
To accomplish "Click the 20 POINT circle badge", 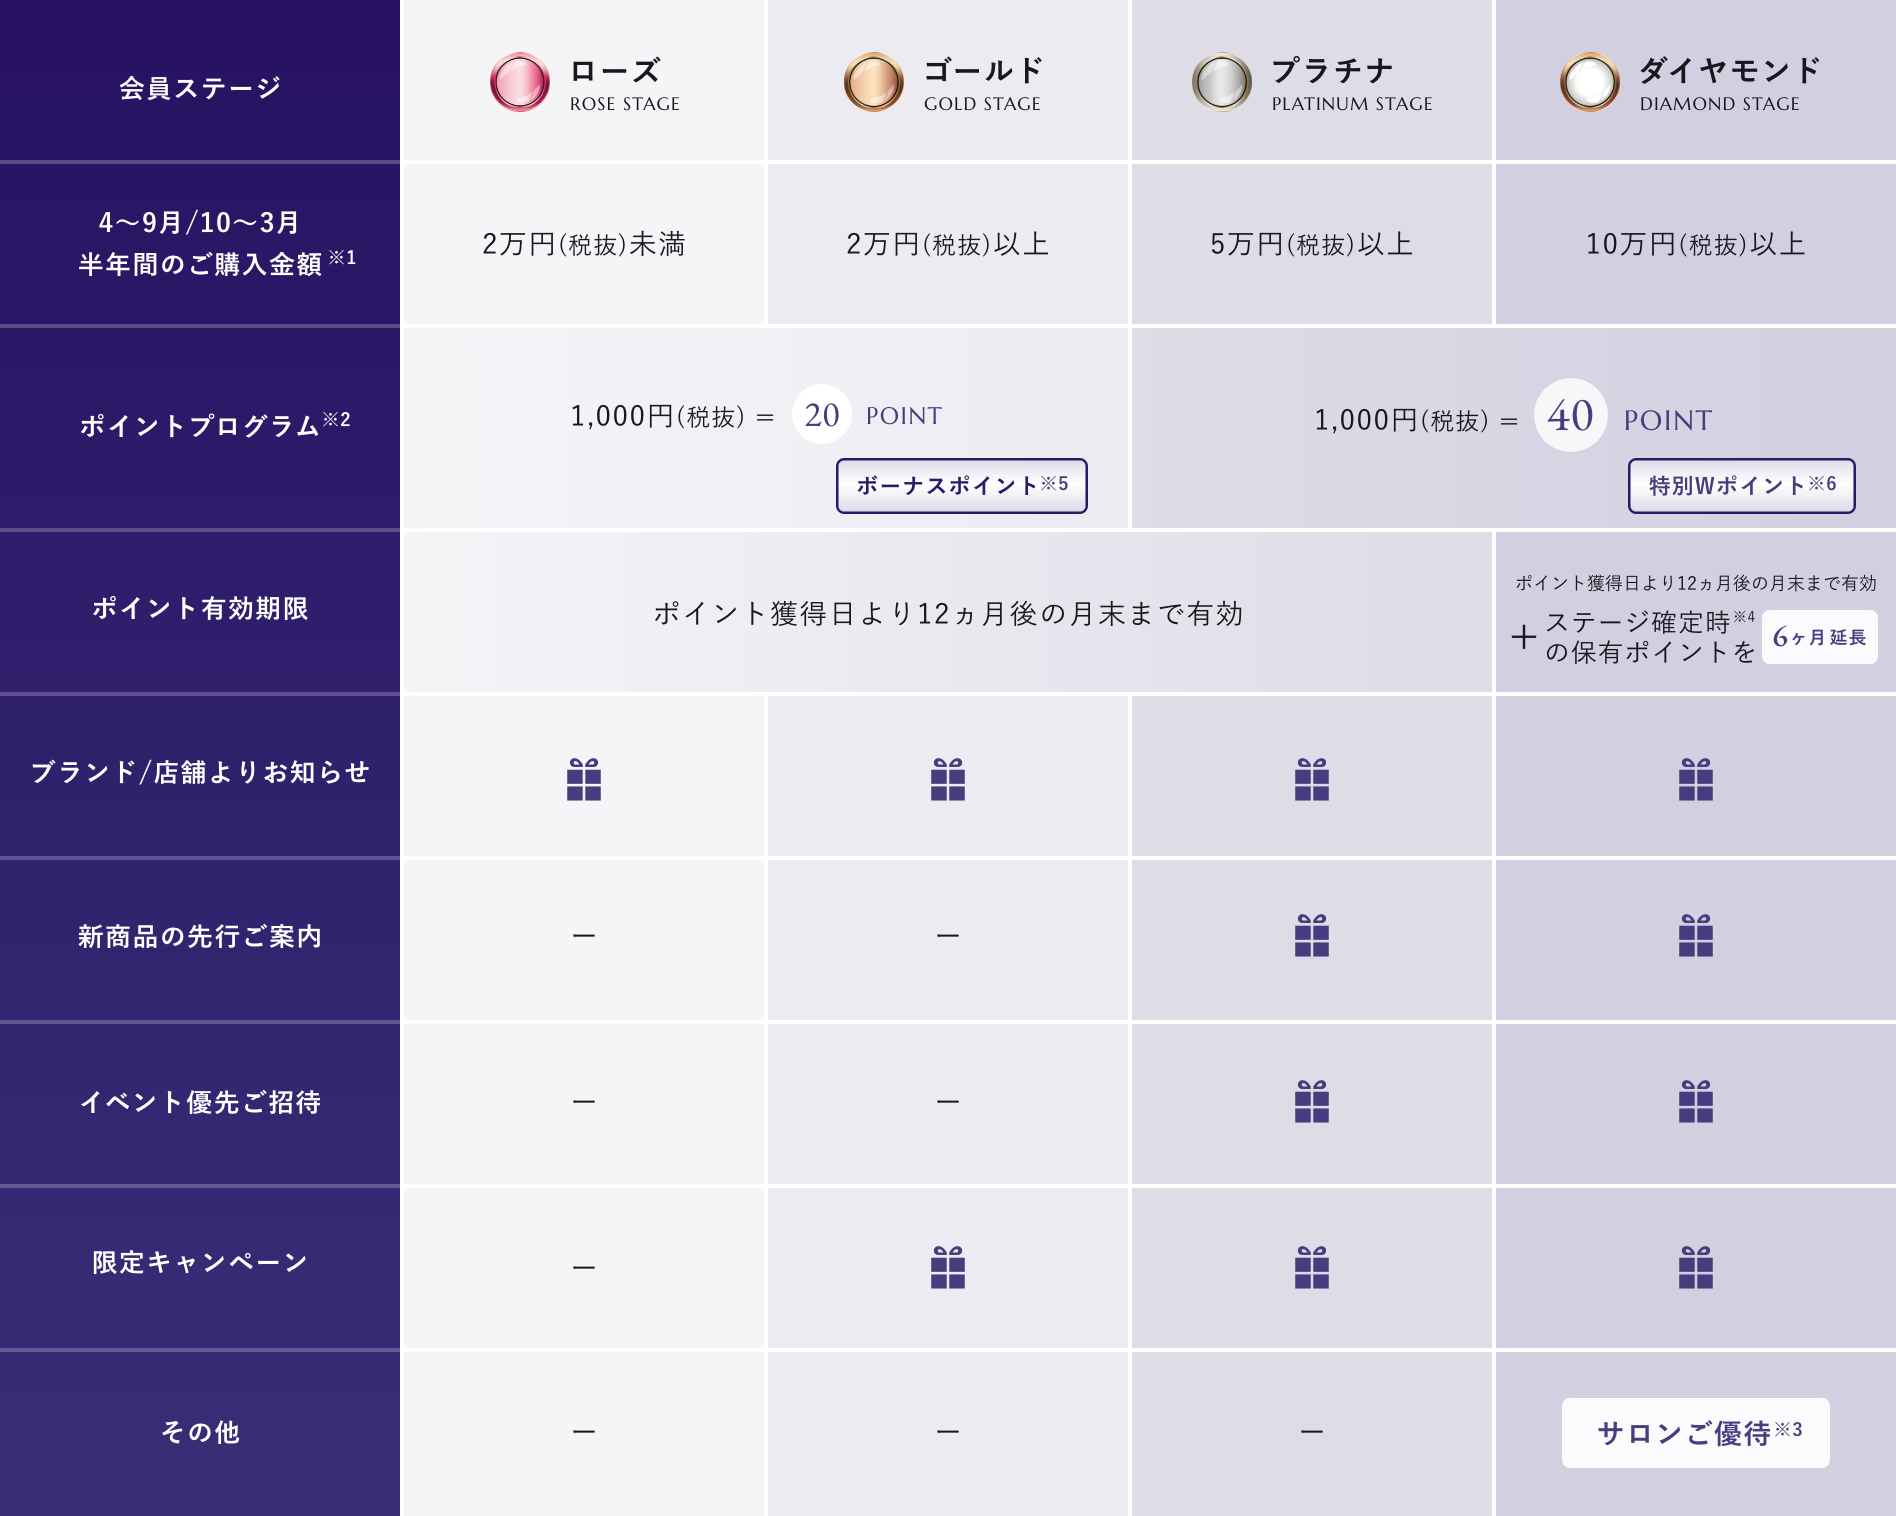I will pos(821,414).
